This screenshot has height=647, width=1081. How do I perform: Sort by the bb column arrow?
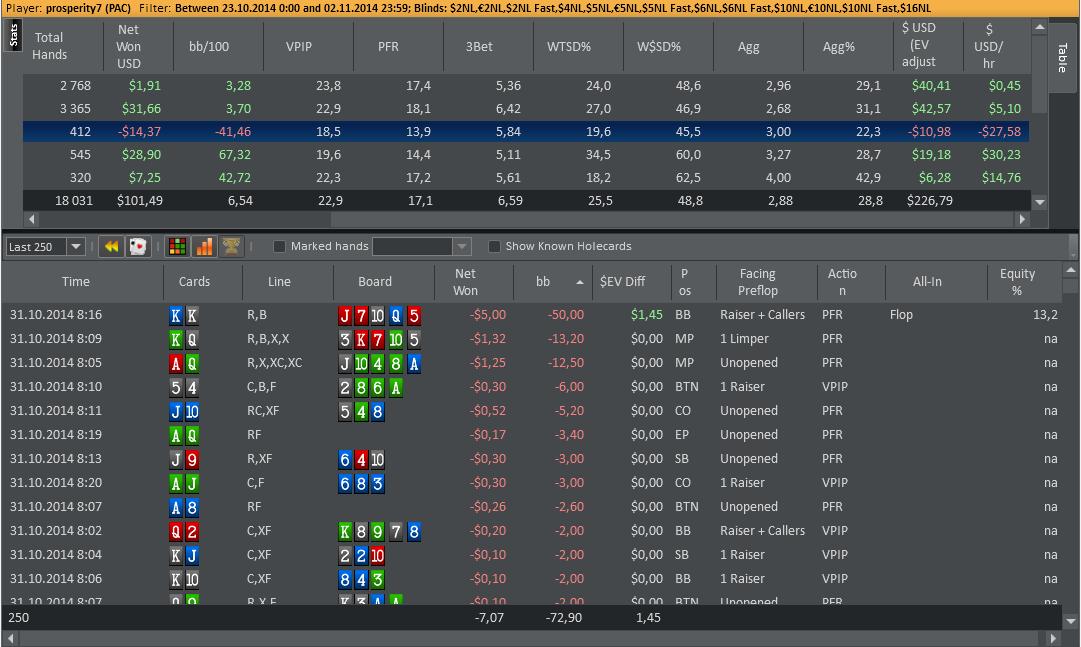pos(580,282)
